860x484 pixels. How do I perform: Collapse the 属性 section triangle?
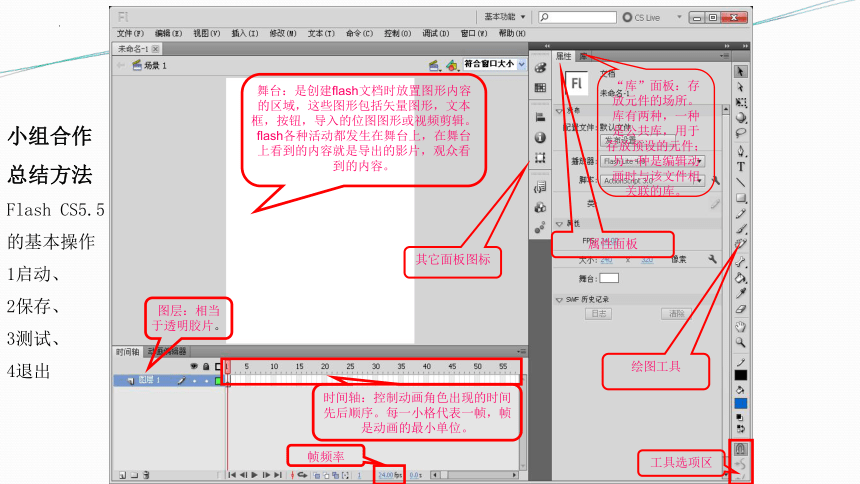click(x=559, y=224)
